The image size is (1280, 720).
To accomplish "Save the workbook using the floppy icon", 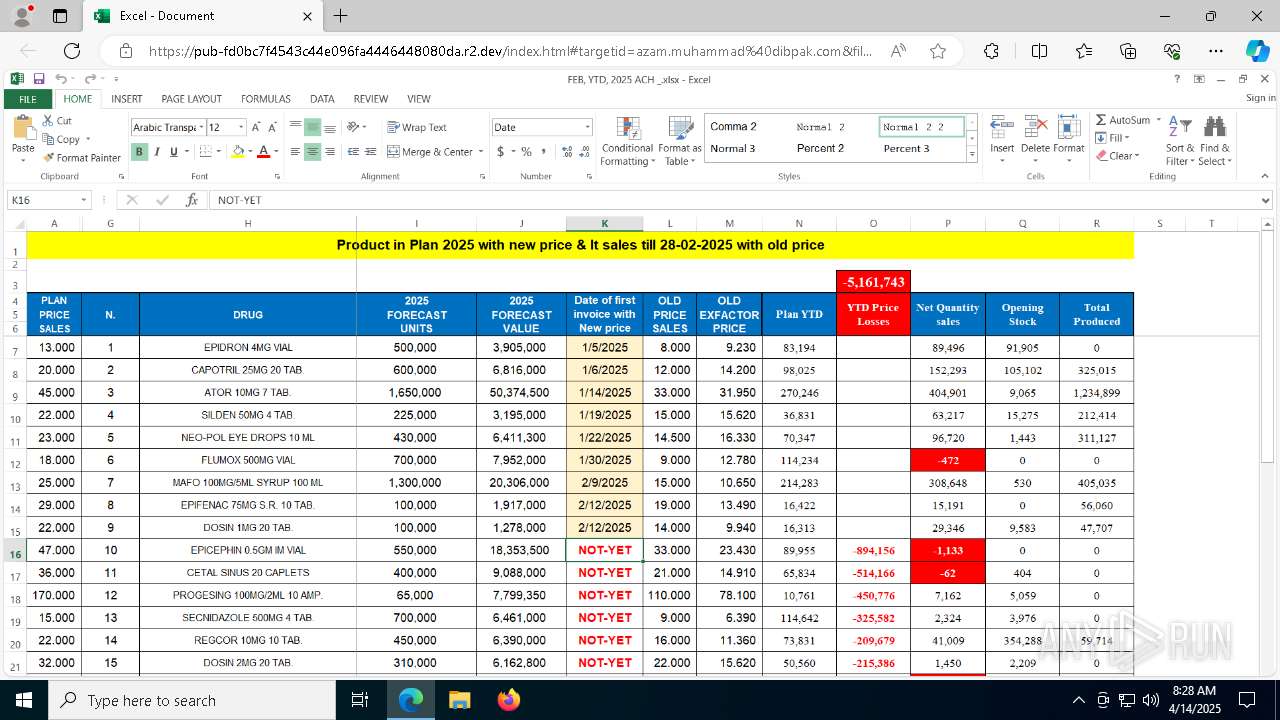I will tap(39, 79).
